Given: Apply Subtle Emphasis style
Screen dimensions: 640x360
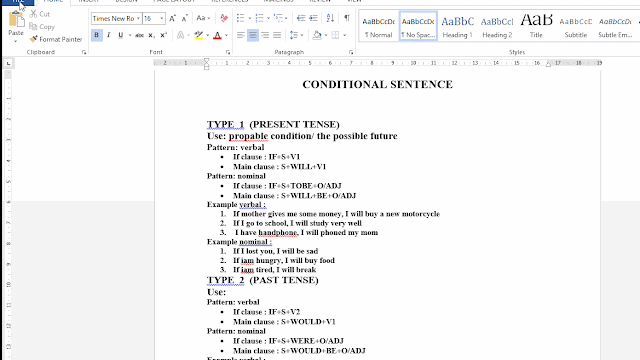Looking at the screenshot, I should tap(615, 27).
